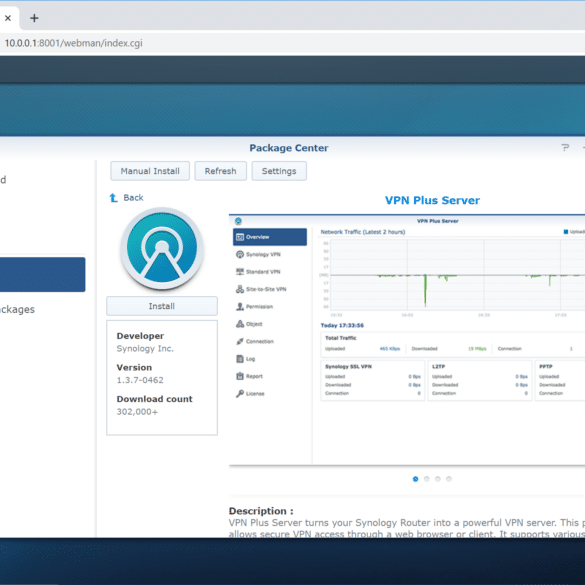Open the Package Center help question mark

coord(565,148)
